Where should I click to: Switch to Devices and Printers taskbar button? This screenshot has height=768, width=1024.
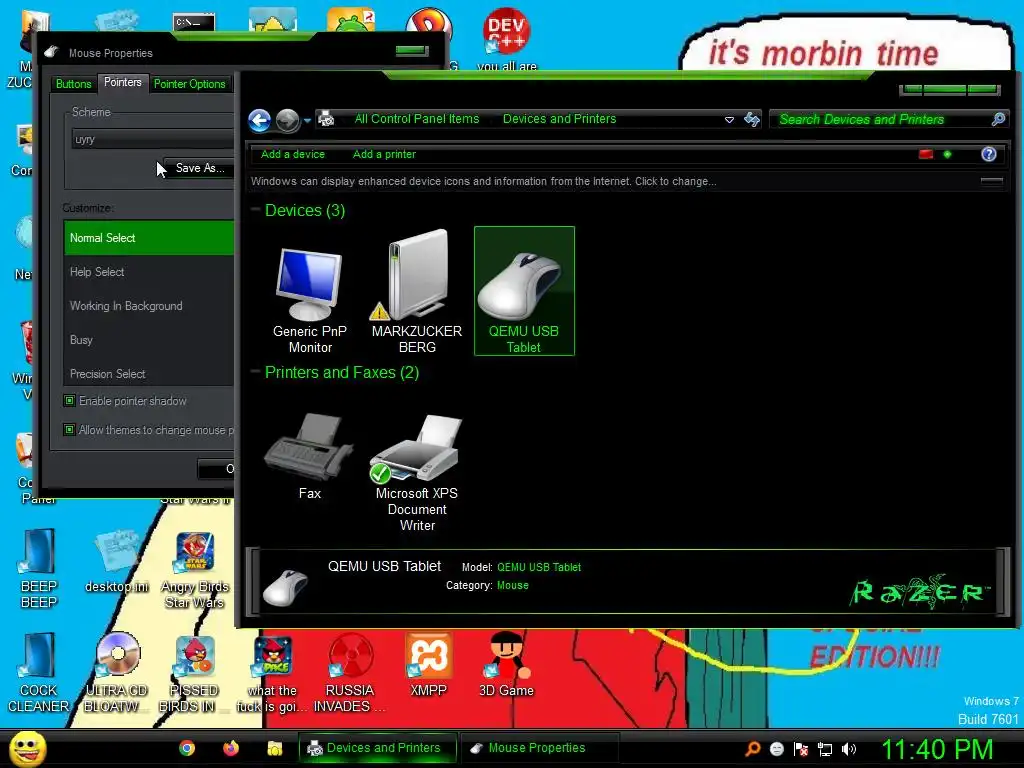(377, 748)
